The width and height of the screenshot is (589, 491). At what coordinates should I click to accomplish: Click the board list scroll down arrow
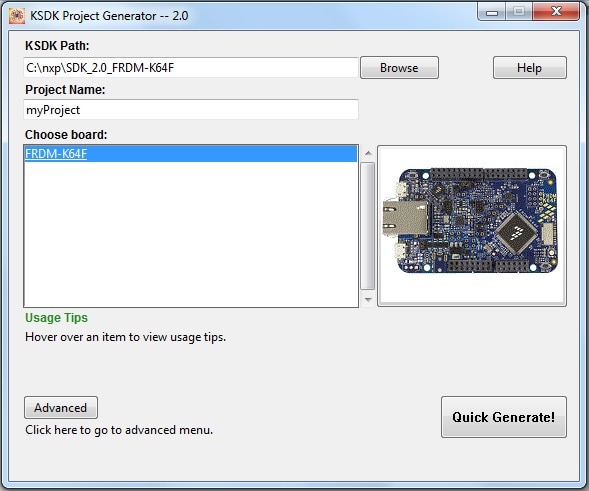(368, 299)
